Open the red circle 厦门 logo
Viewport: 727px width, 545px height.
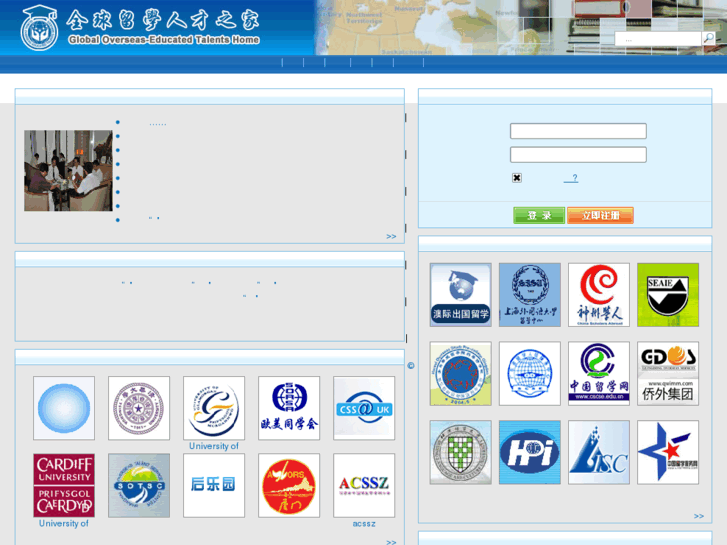point(289,486)
